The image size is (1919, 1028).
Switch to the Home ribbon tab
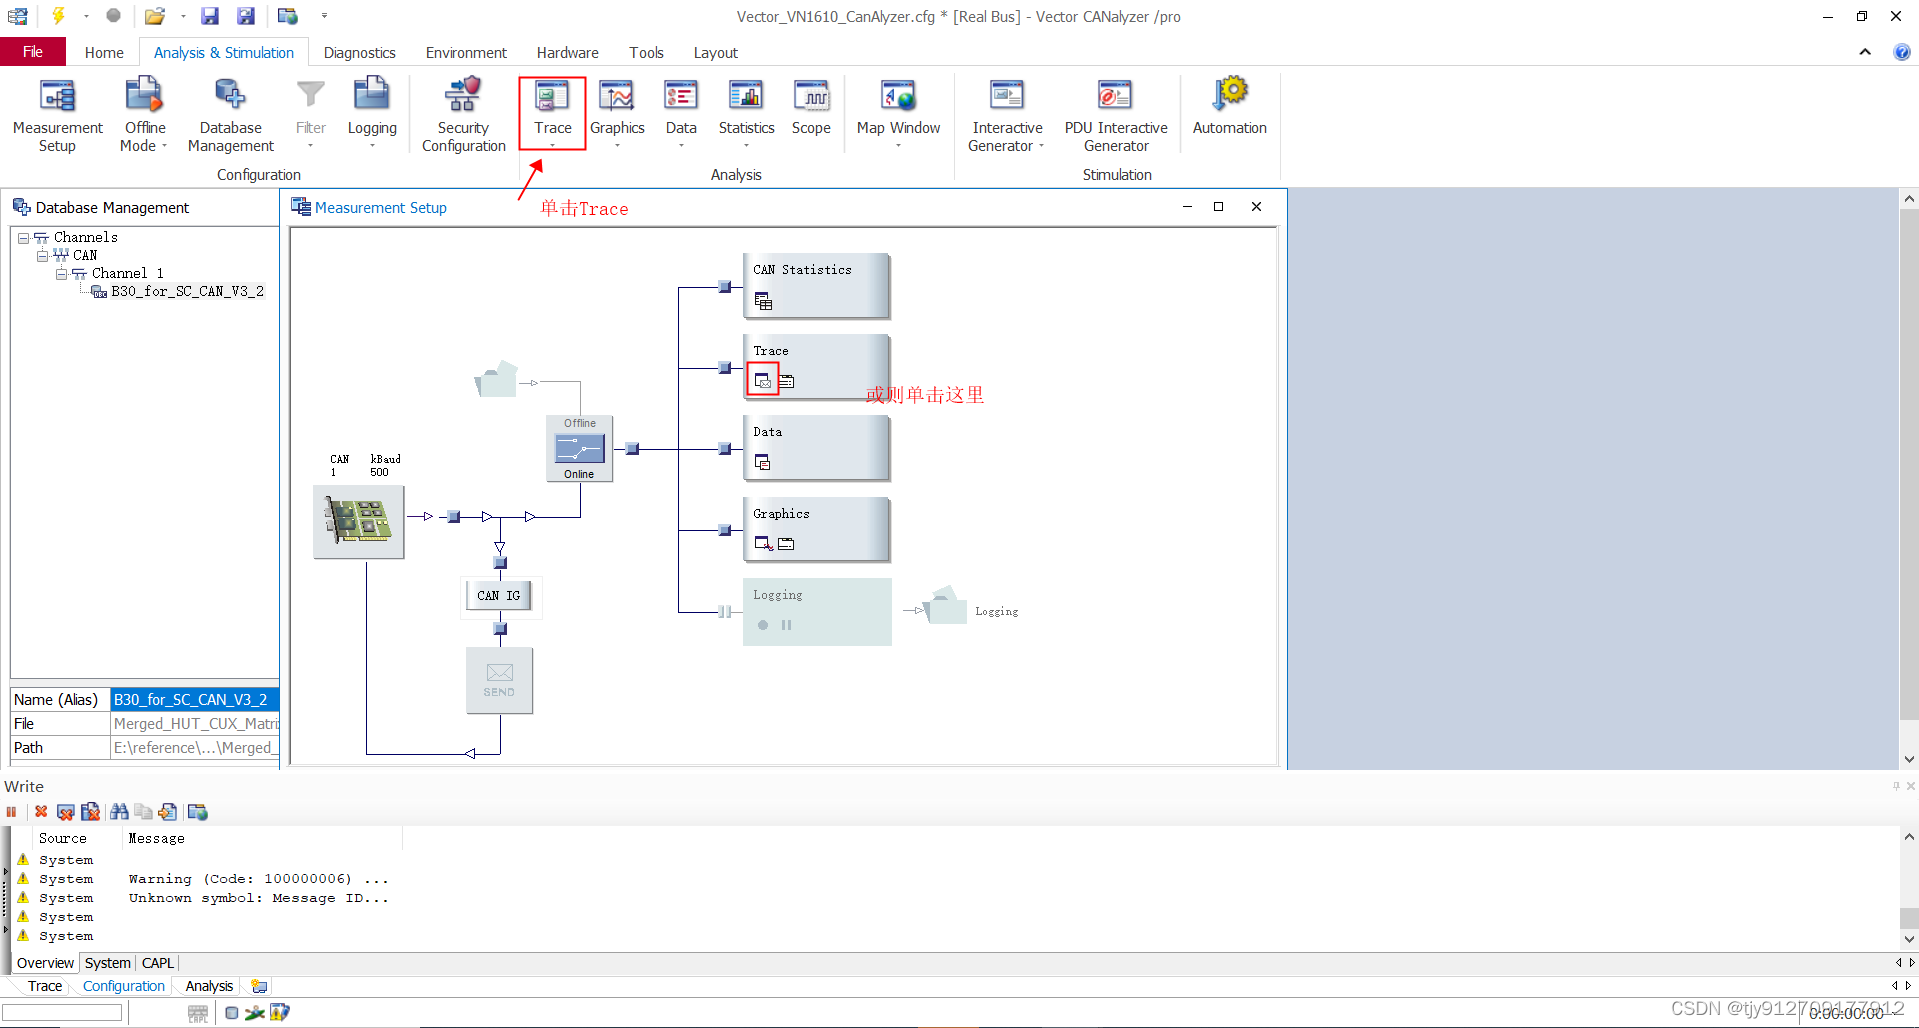[x=104, y=52]
